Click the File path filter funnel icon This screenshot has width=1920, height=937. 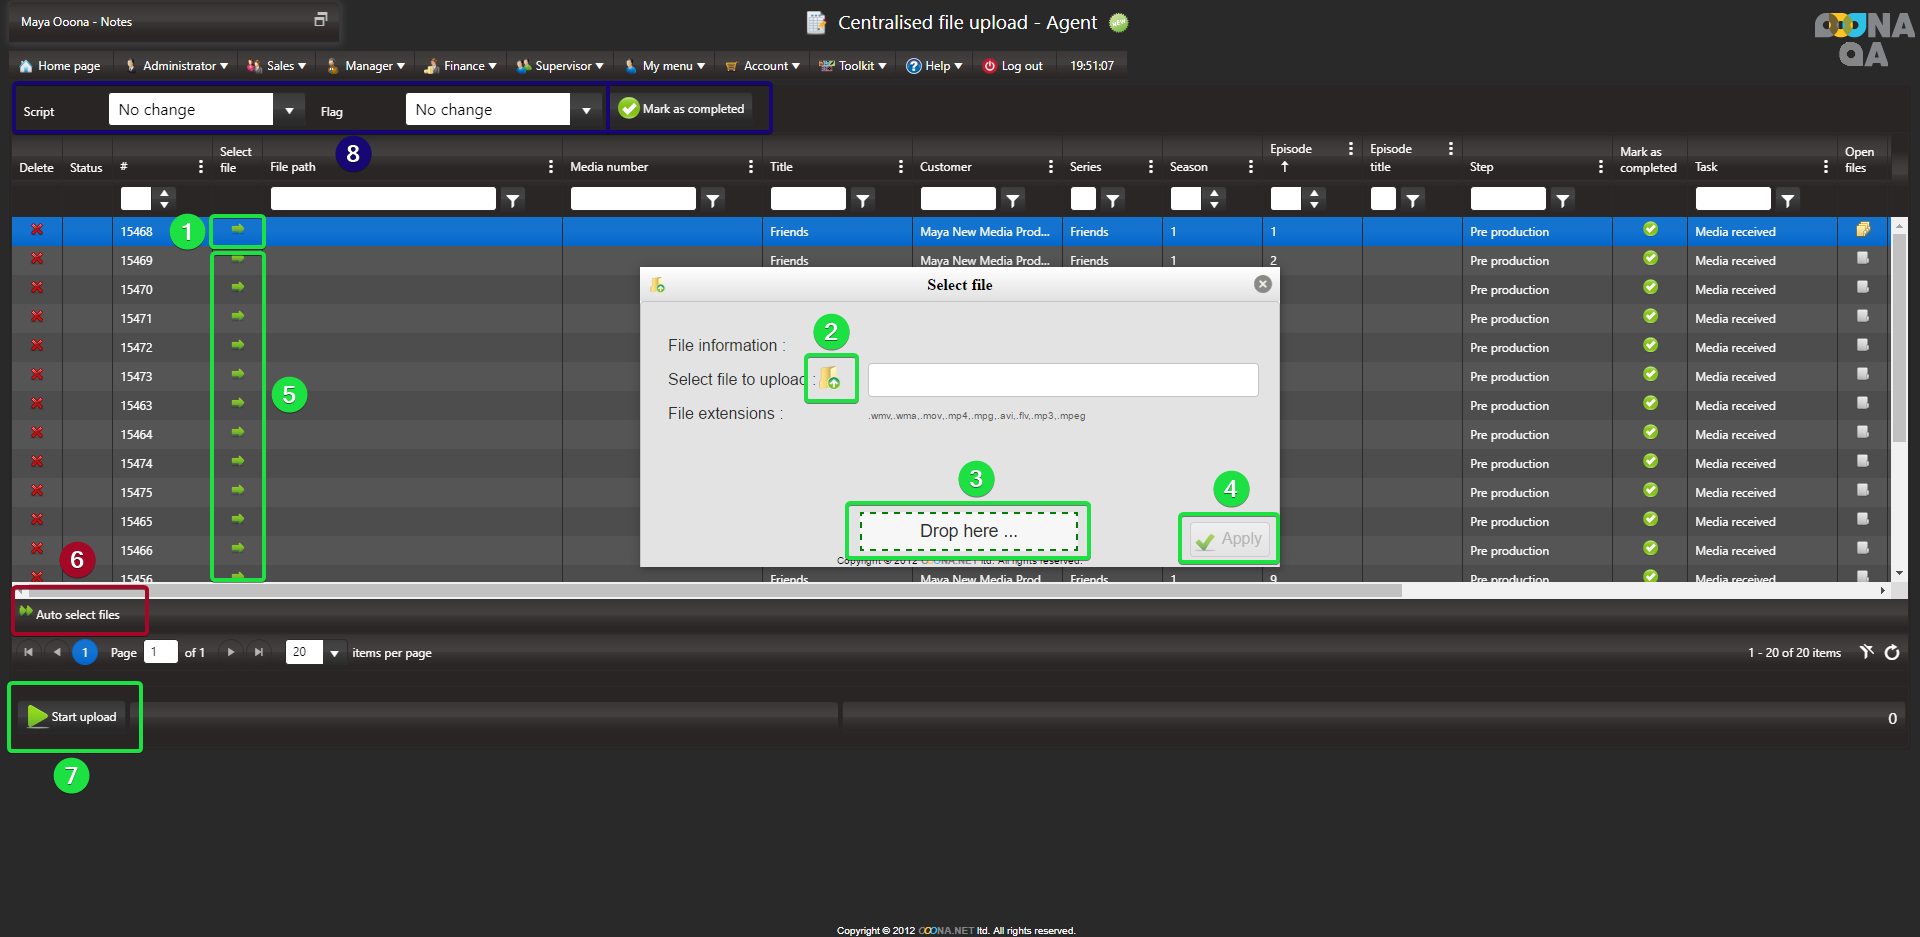coord(513,200)
